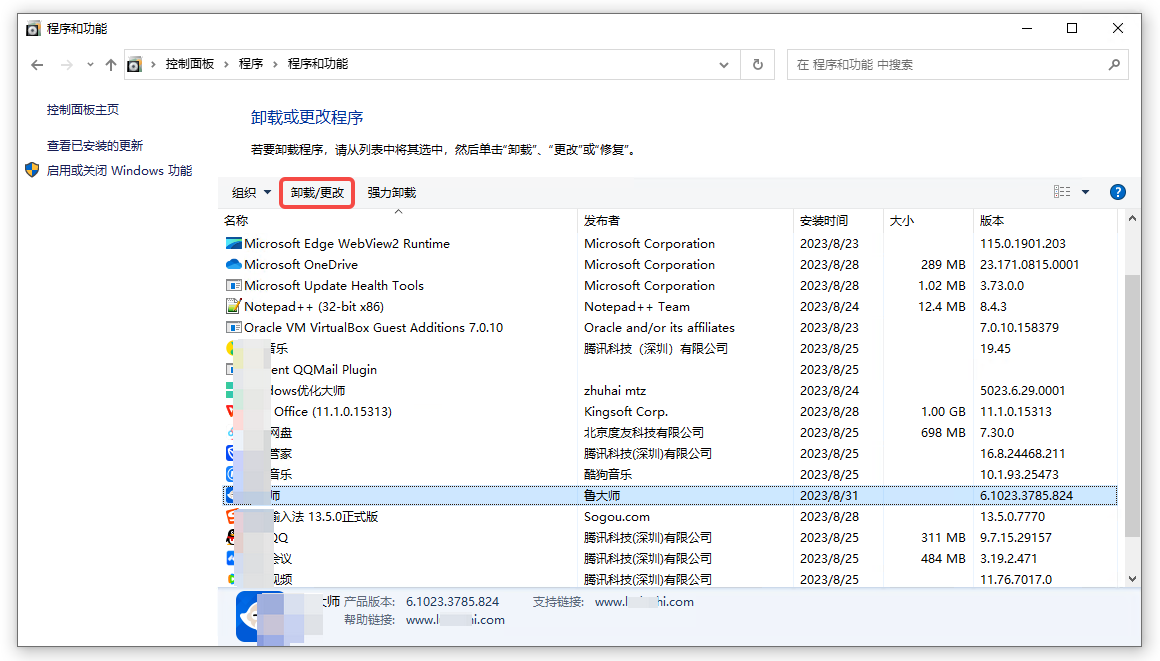Refresh the Programs and Features list
1160x661 pixels.
[x=758, y=65]
